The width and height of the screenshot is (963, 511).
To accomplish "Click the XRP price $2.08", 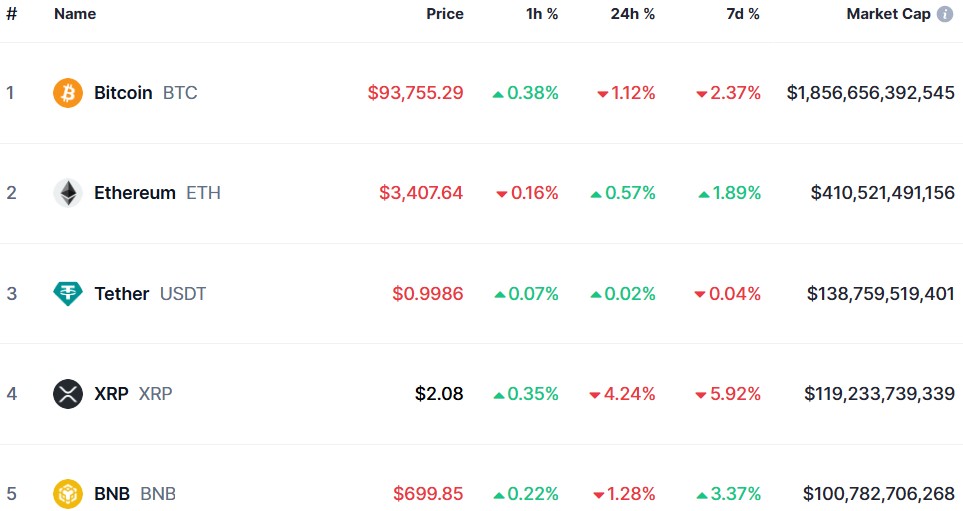I will pyautogui.click(x=439, y=394).
